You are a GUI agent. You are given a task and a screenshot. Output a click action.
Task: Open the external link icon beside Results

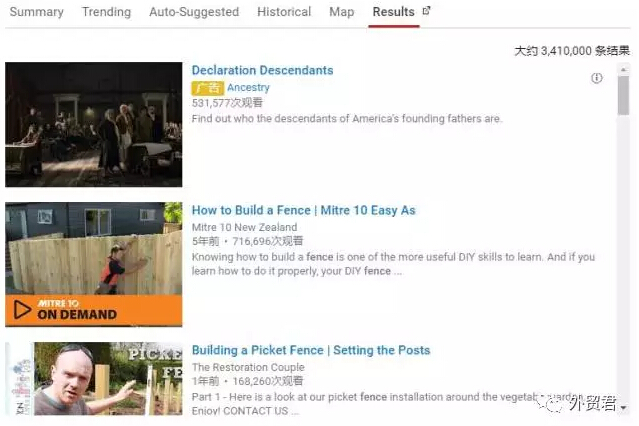point(427,11)
